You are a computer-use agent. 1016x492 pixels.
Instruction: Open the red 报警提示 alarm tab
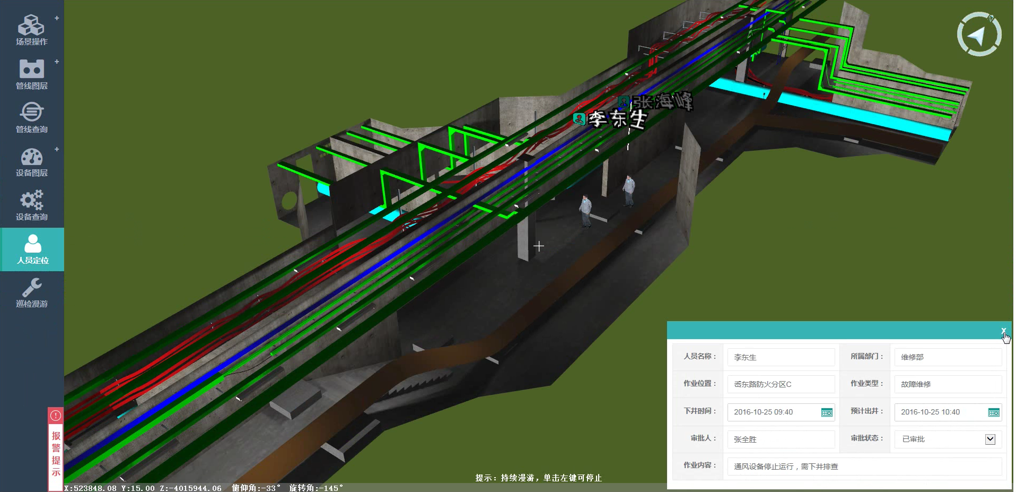(x=56, y=450)
